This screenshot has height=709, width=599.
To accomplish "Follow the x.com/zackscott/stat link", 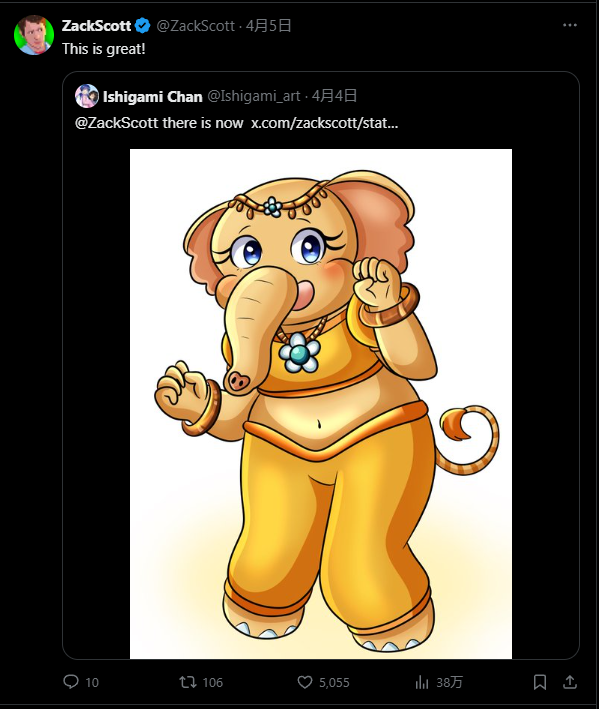I will (x=325, y=123).
